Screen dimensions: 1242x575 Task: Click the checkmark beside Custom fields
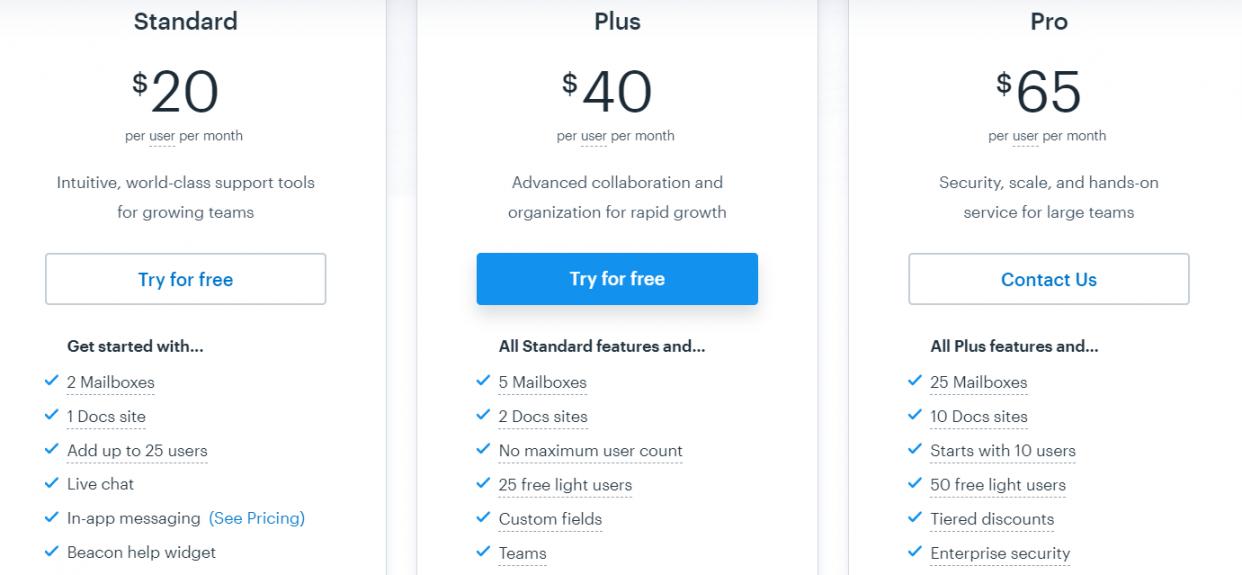click(484, 518)
